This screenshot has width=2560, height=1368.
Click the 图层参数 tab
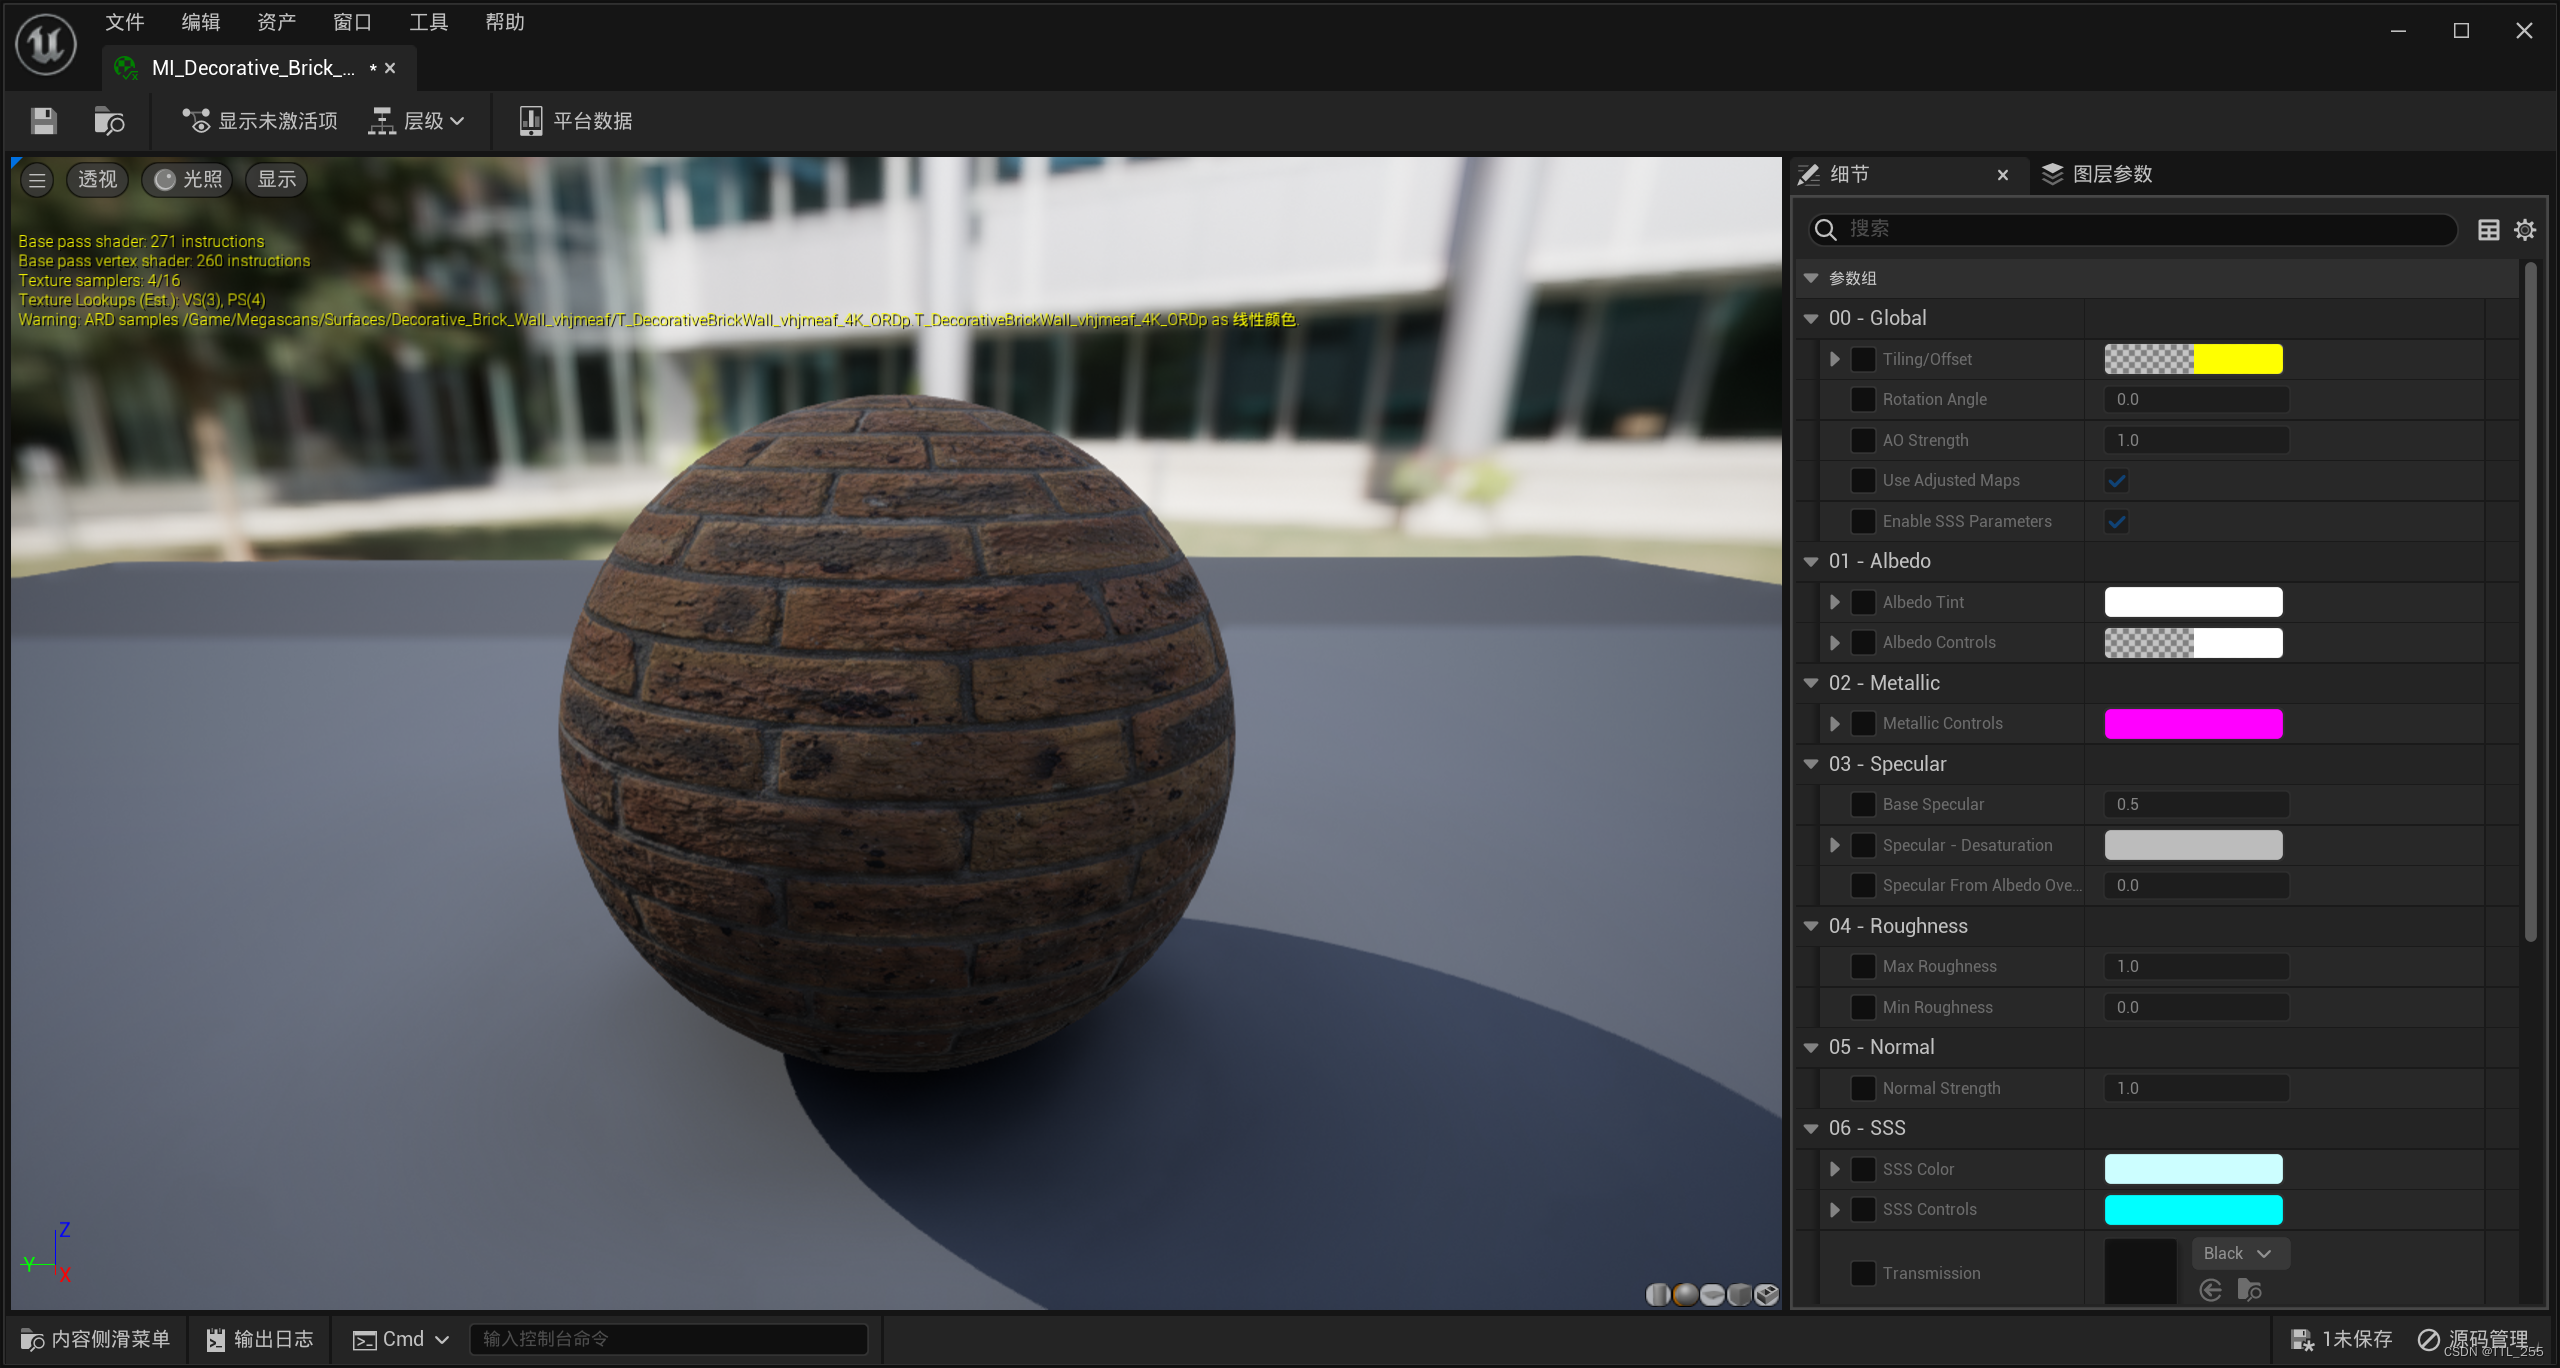coord(2113,174)
